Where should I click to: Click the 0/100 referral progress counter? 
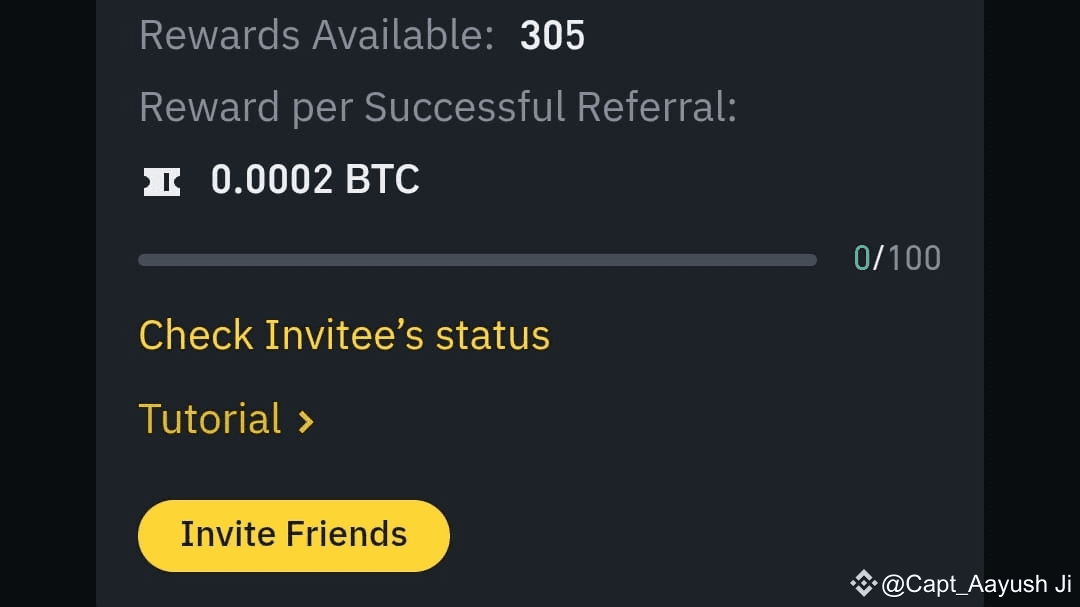coord(897,259)
